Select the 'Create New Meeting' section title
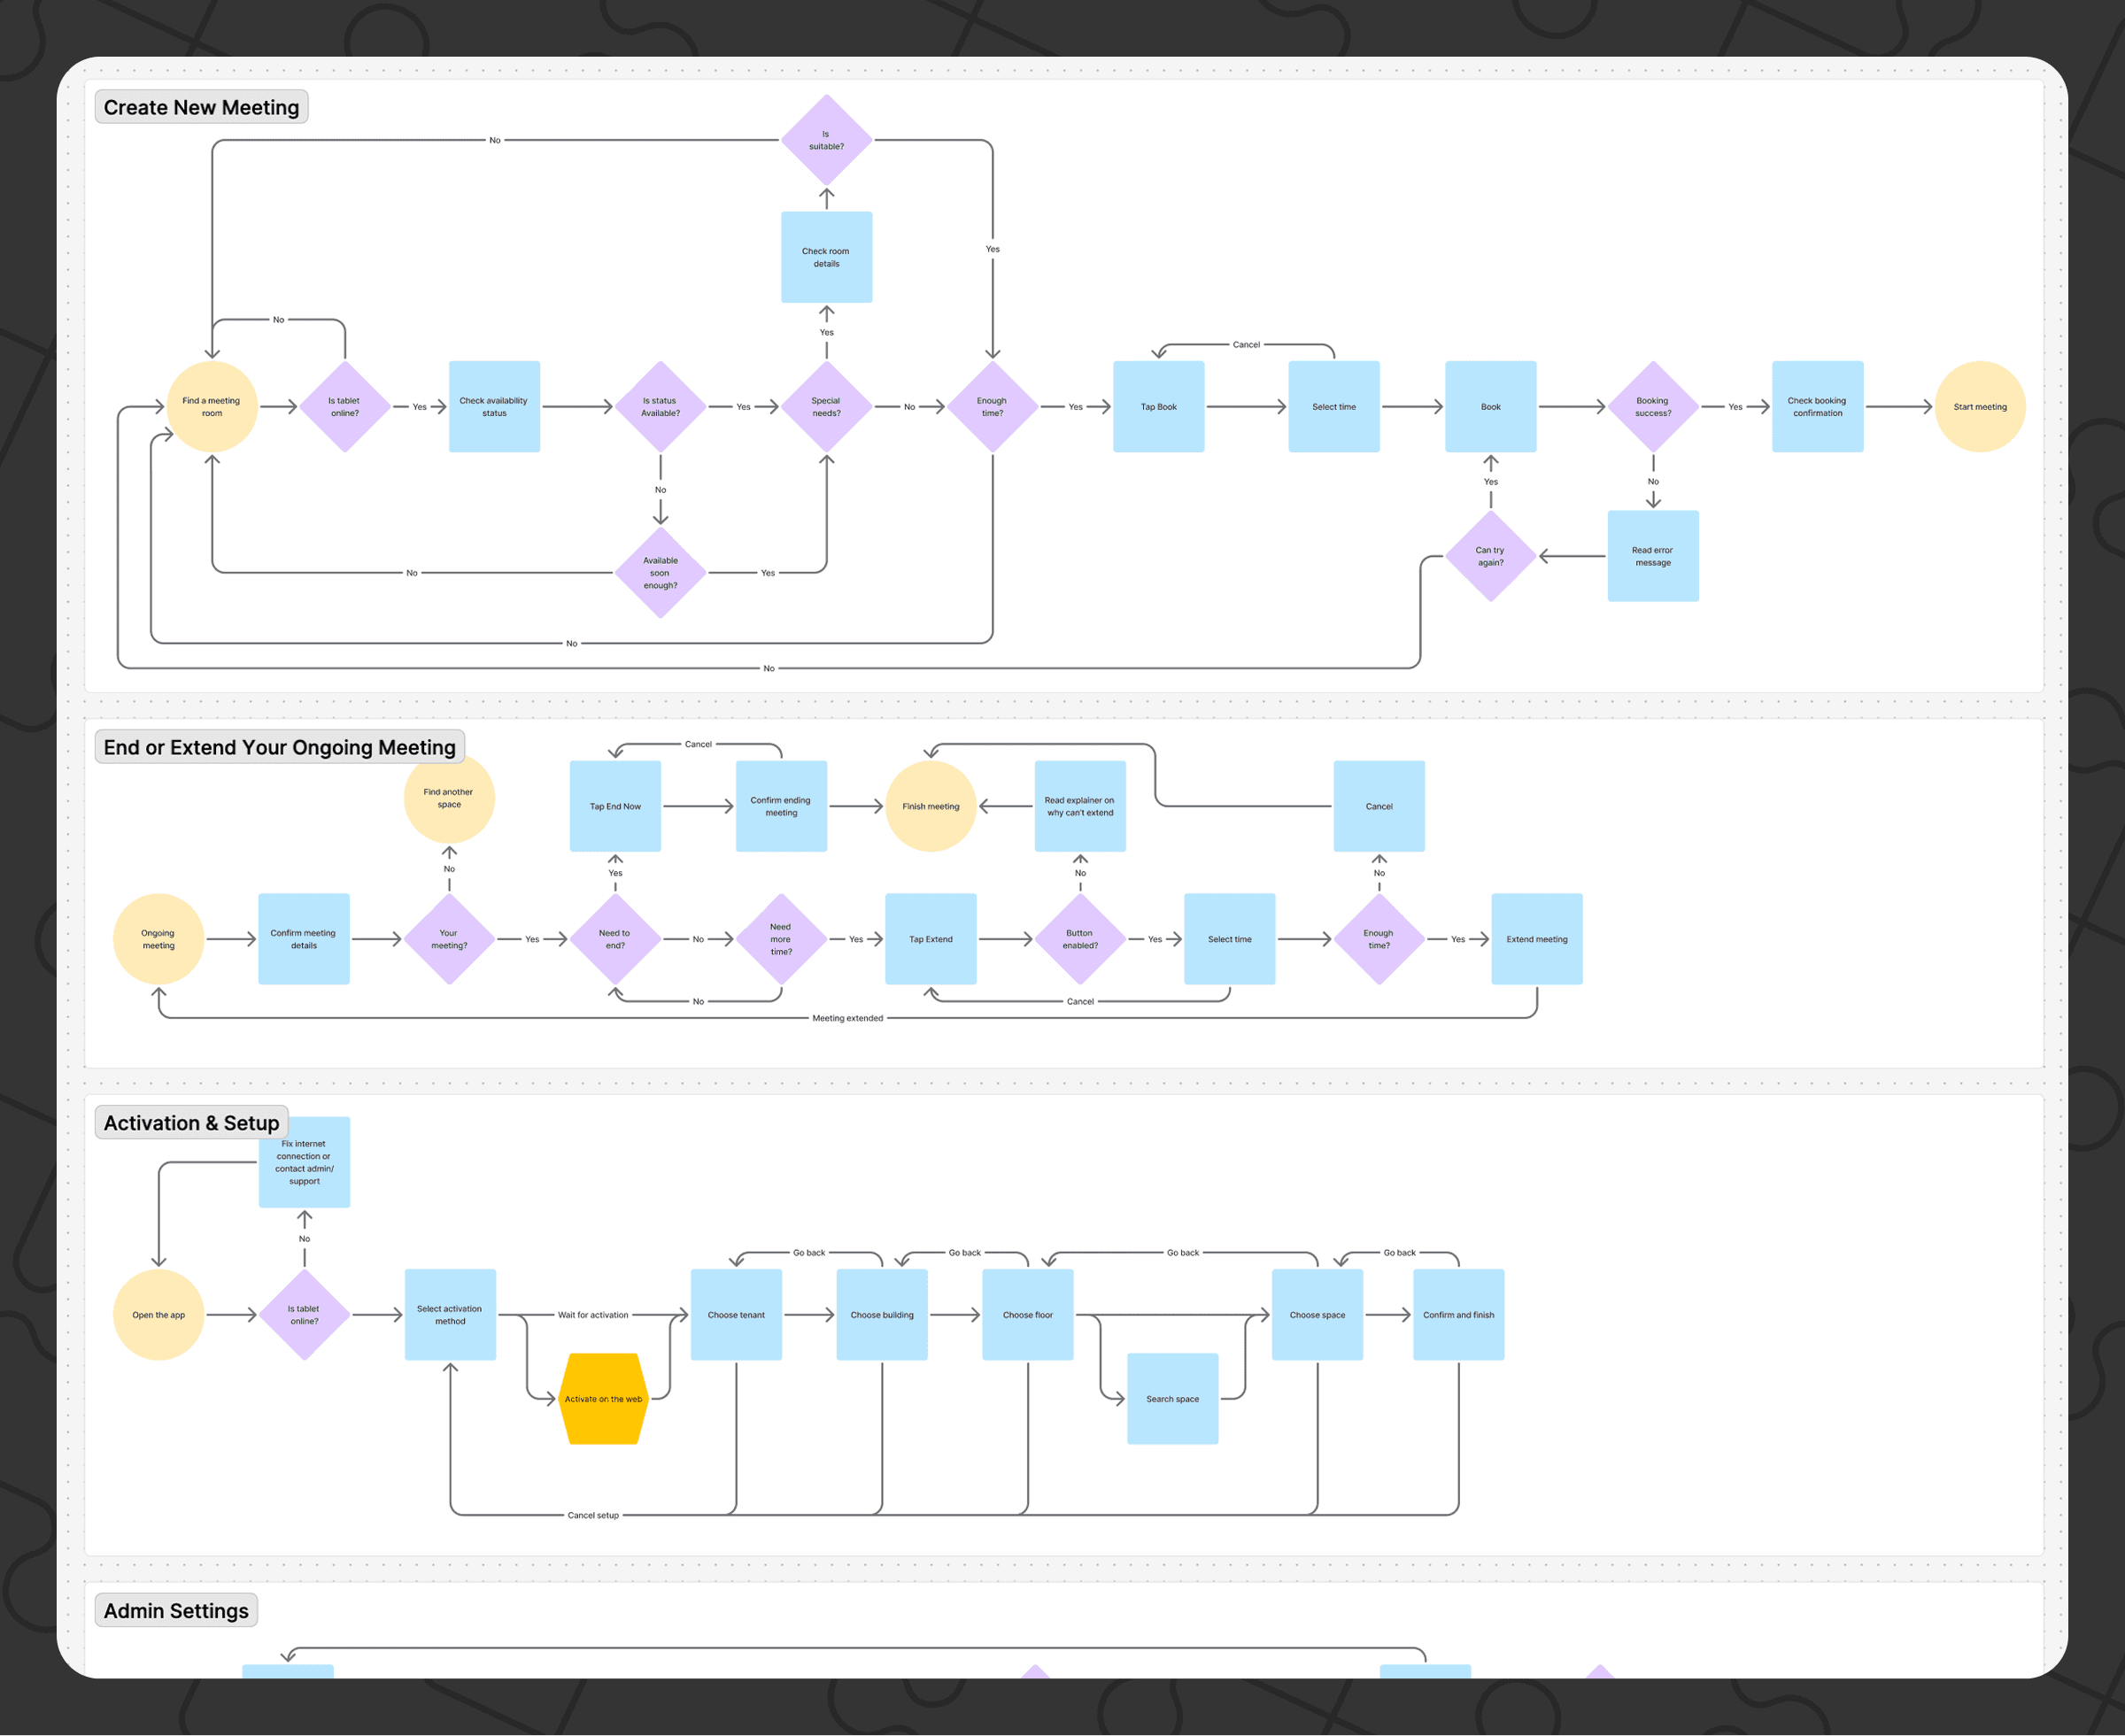The width and height of the screenshot is (2125, 1736). click(x=201, y=107)
